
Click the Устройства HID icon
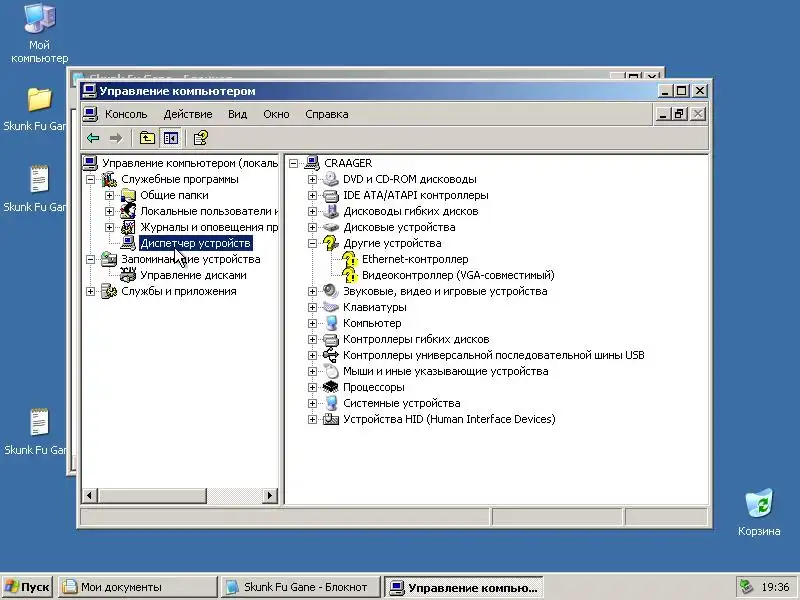tap(331, 419)
